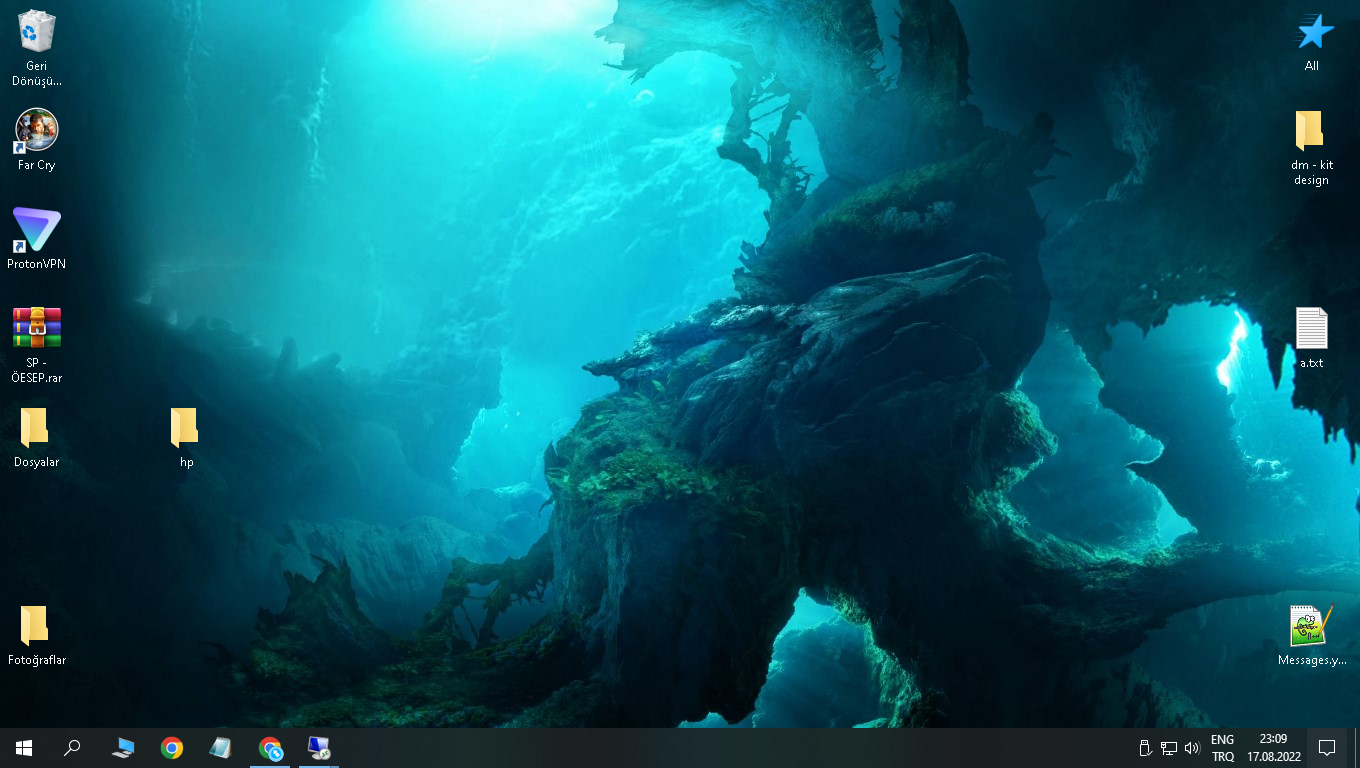This screenshot has width=1360, height=768.
Task: Select the Messages.y... Notepad++ file icon
Action: pos(1311,626)
